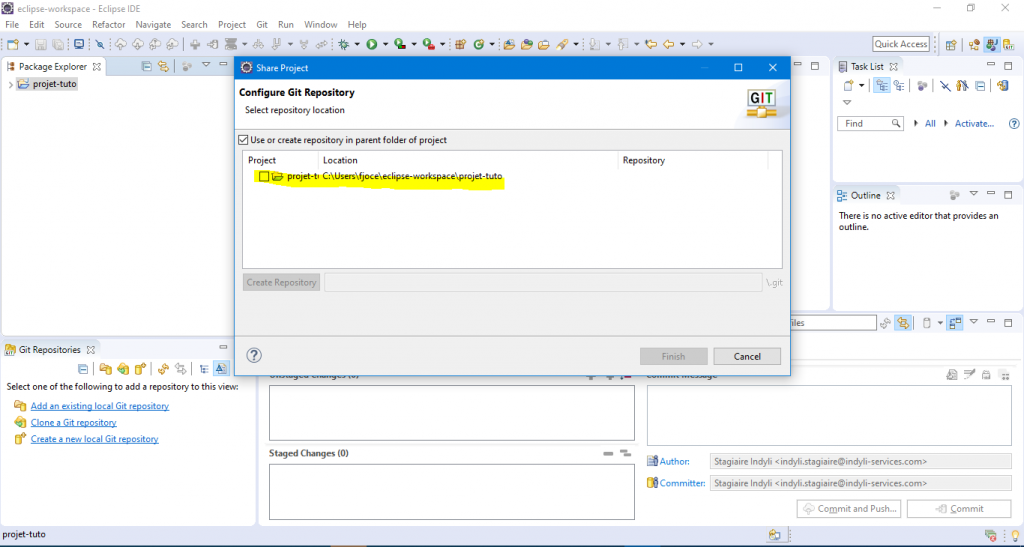
Task: Click Add an existing local Git repository link
Action: [99, 406]
